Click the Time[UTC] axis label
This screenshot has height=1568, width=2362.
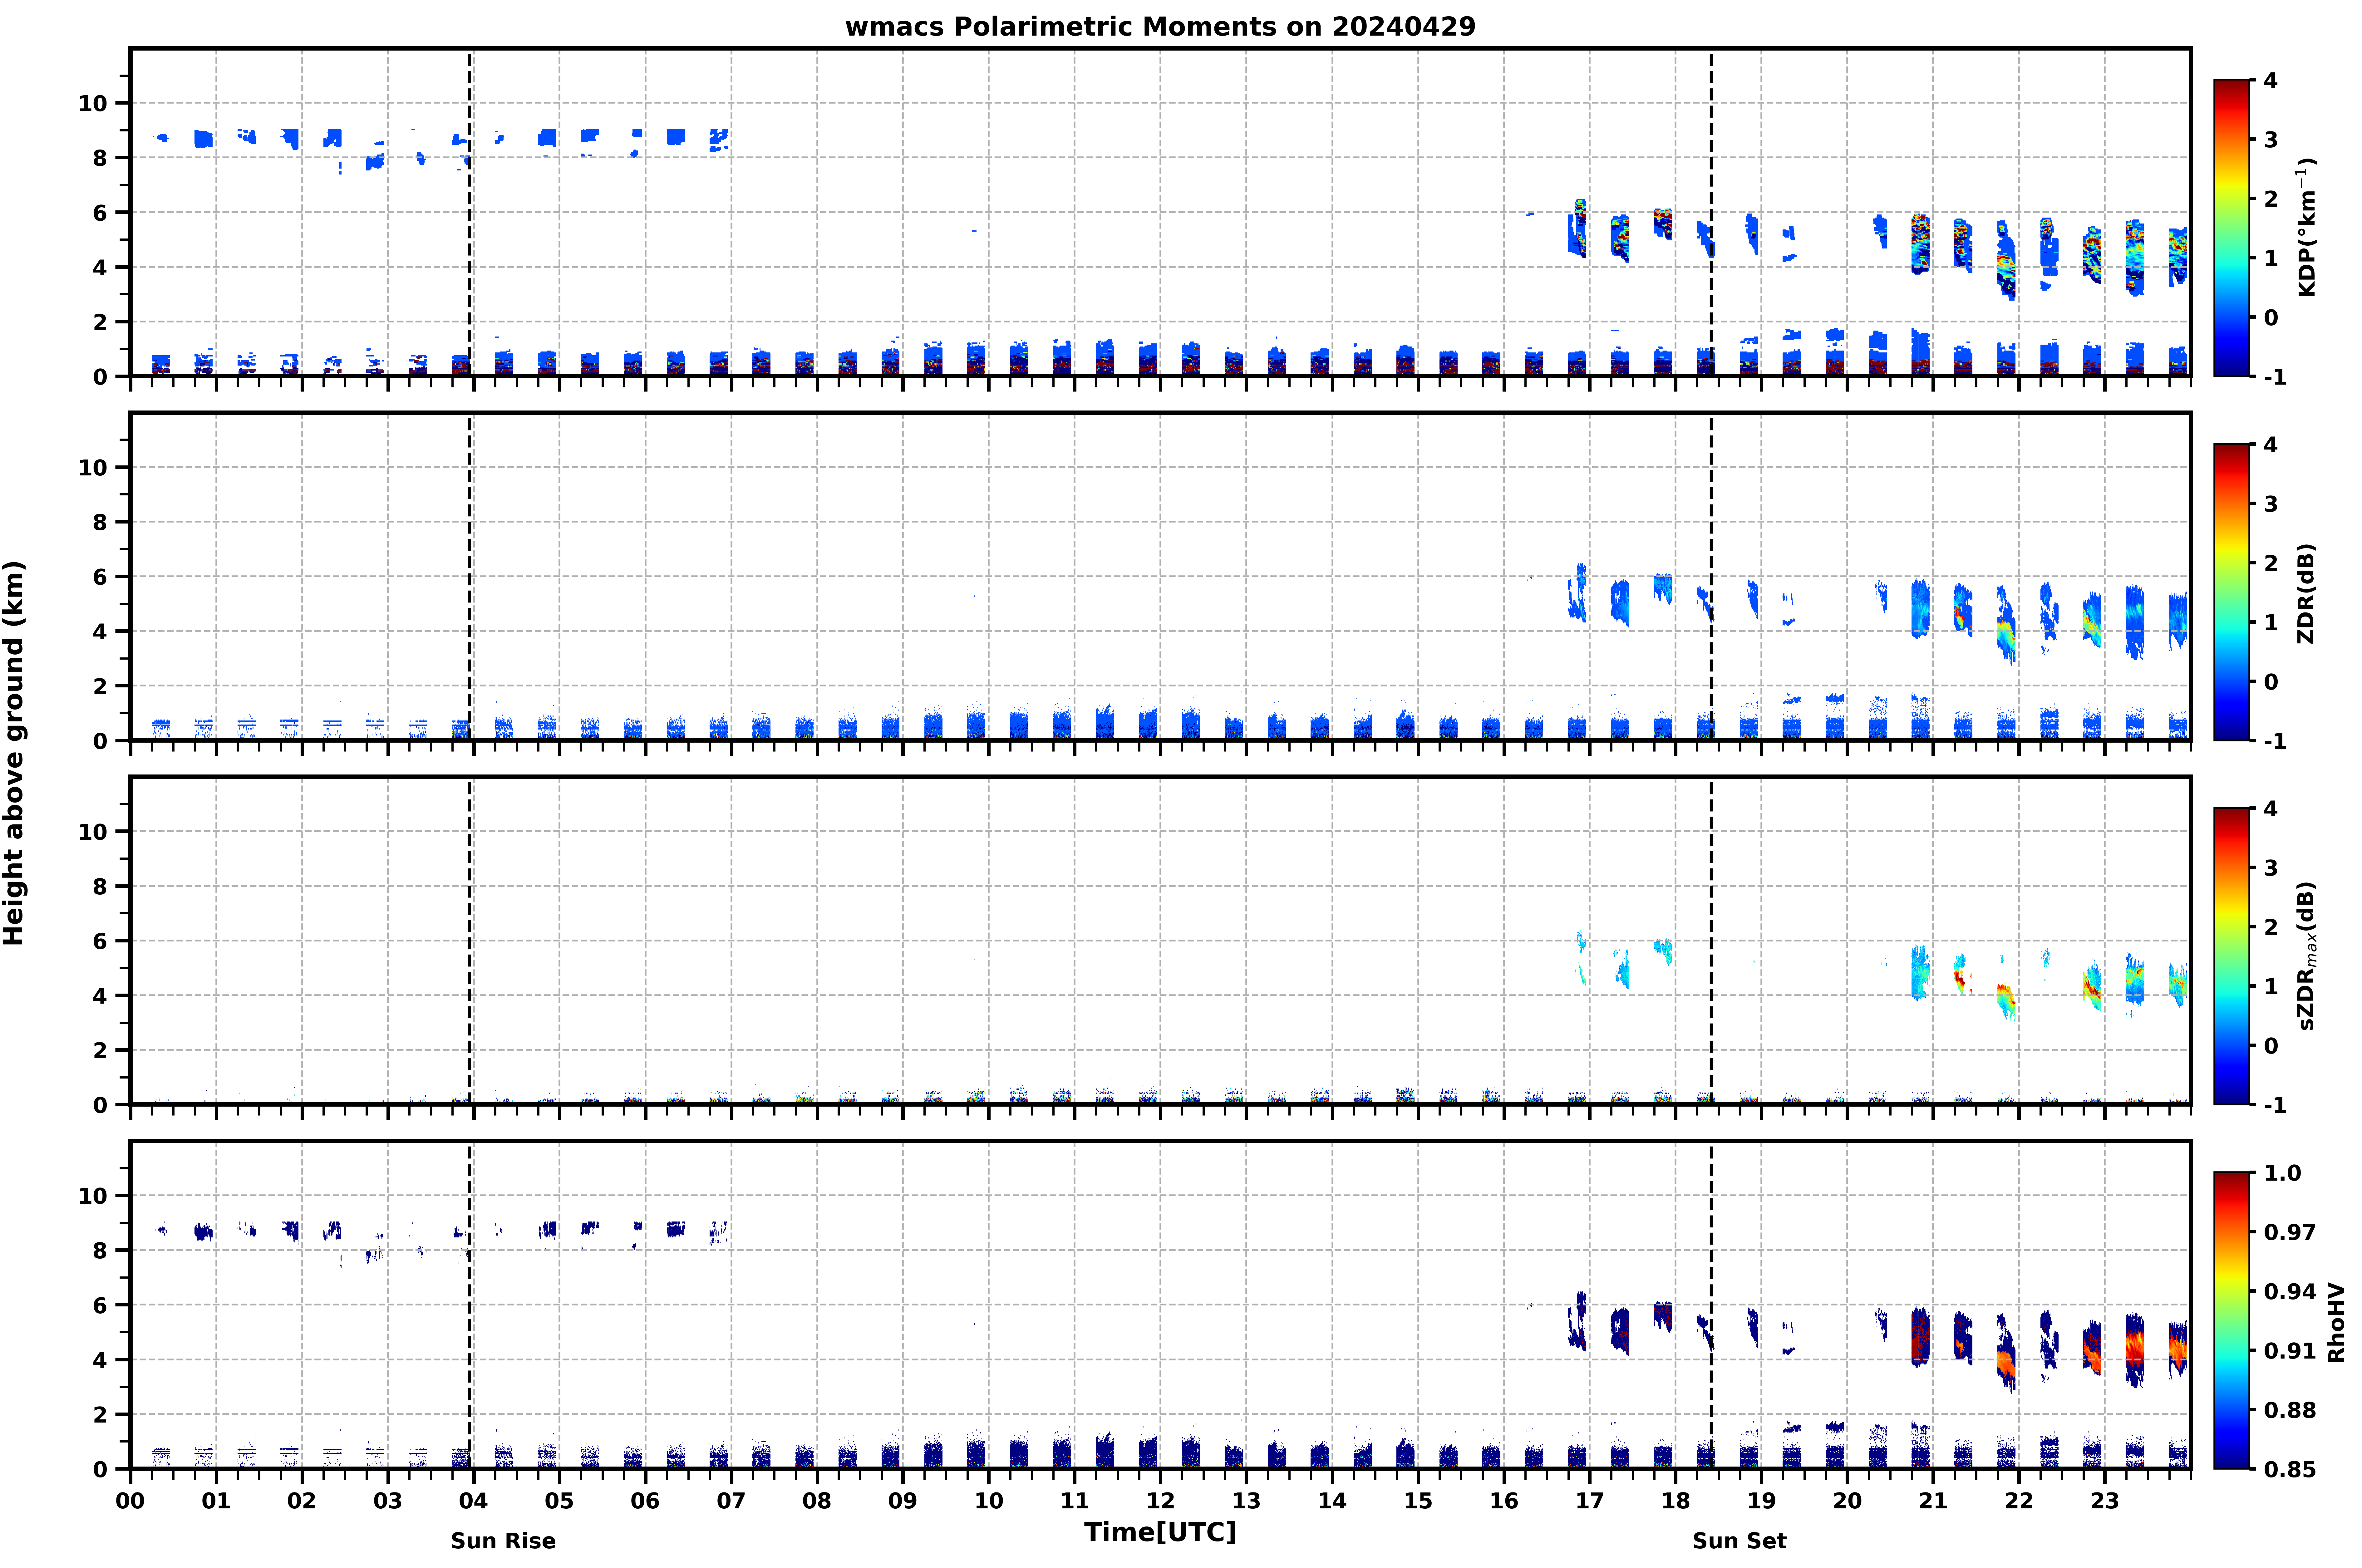[x=1160, y=1532]
